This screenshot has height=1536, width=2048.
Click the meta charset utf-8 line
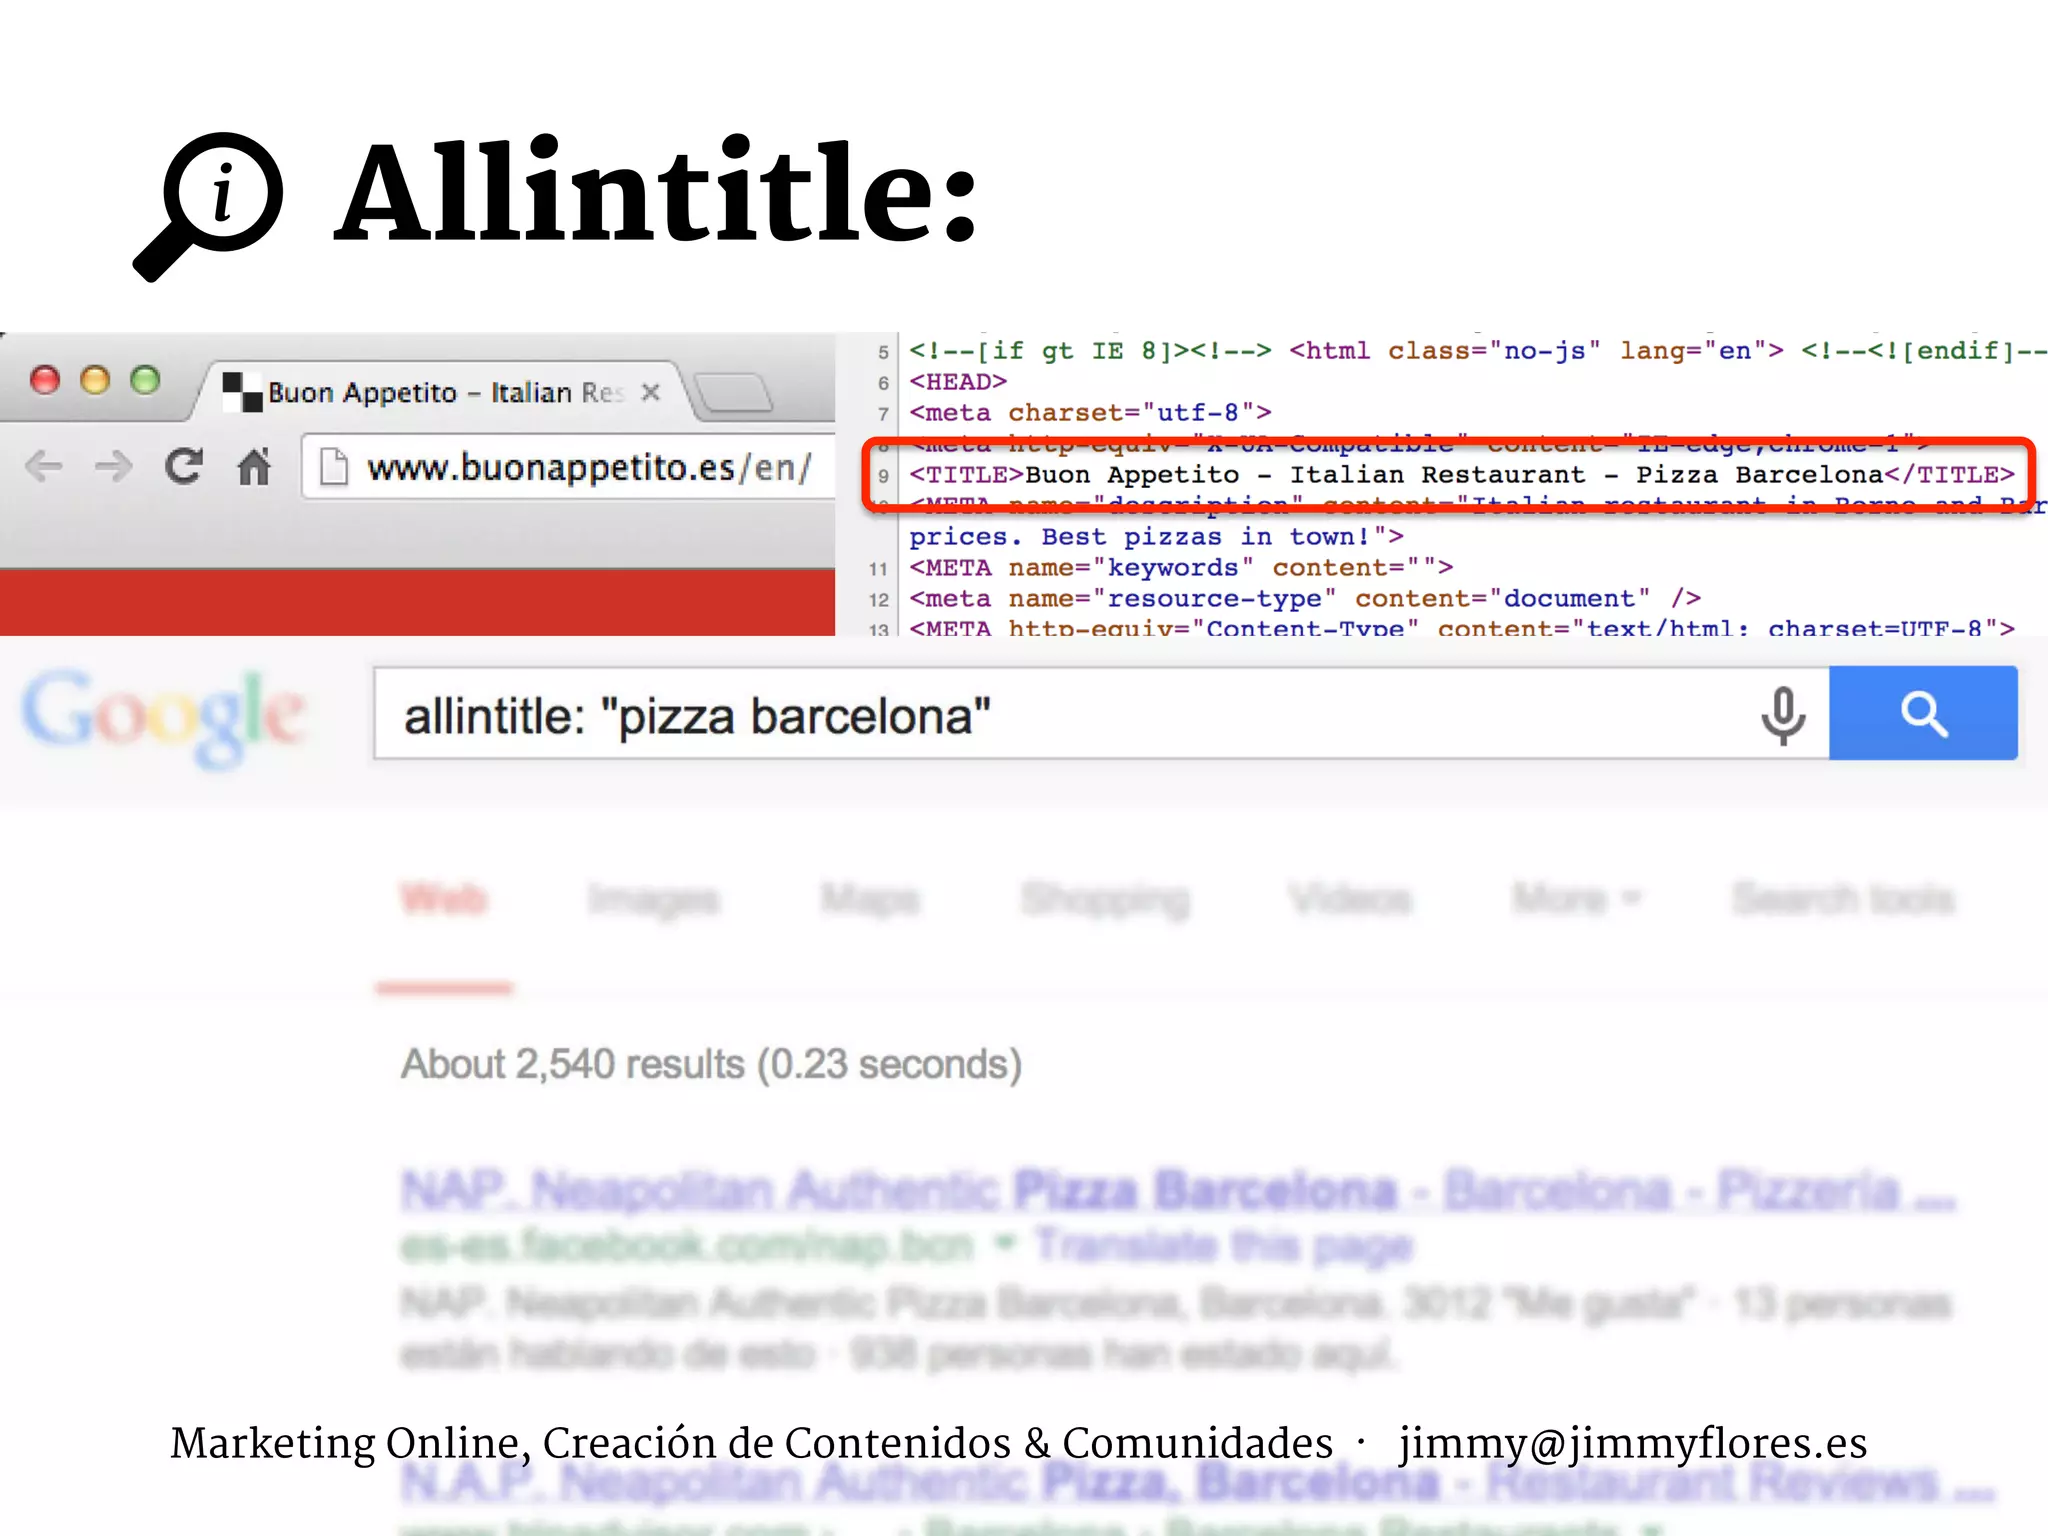coord(1090,412)
